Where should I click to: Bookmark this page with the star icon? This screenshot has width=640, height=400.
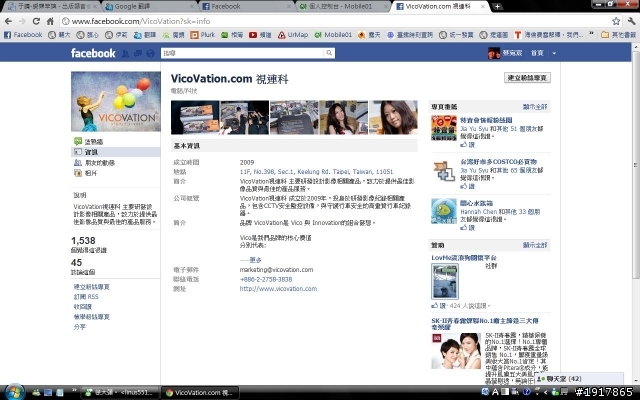(x=616, y=21)
